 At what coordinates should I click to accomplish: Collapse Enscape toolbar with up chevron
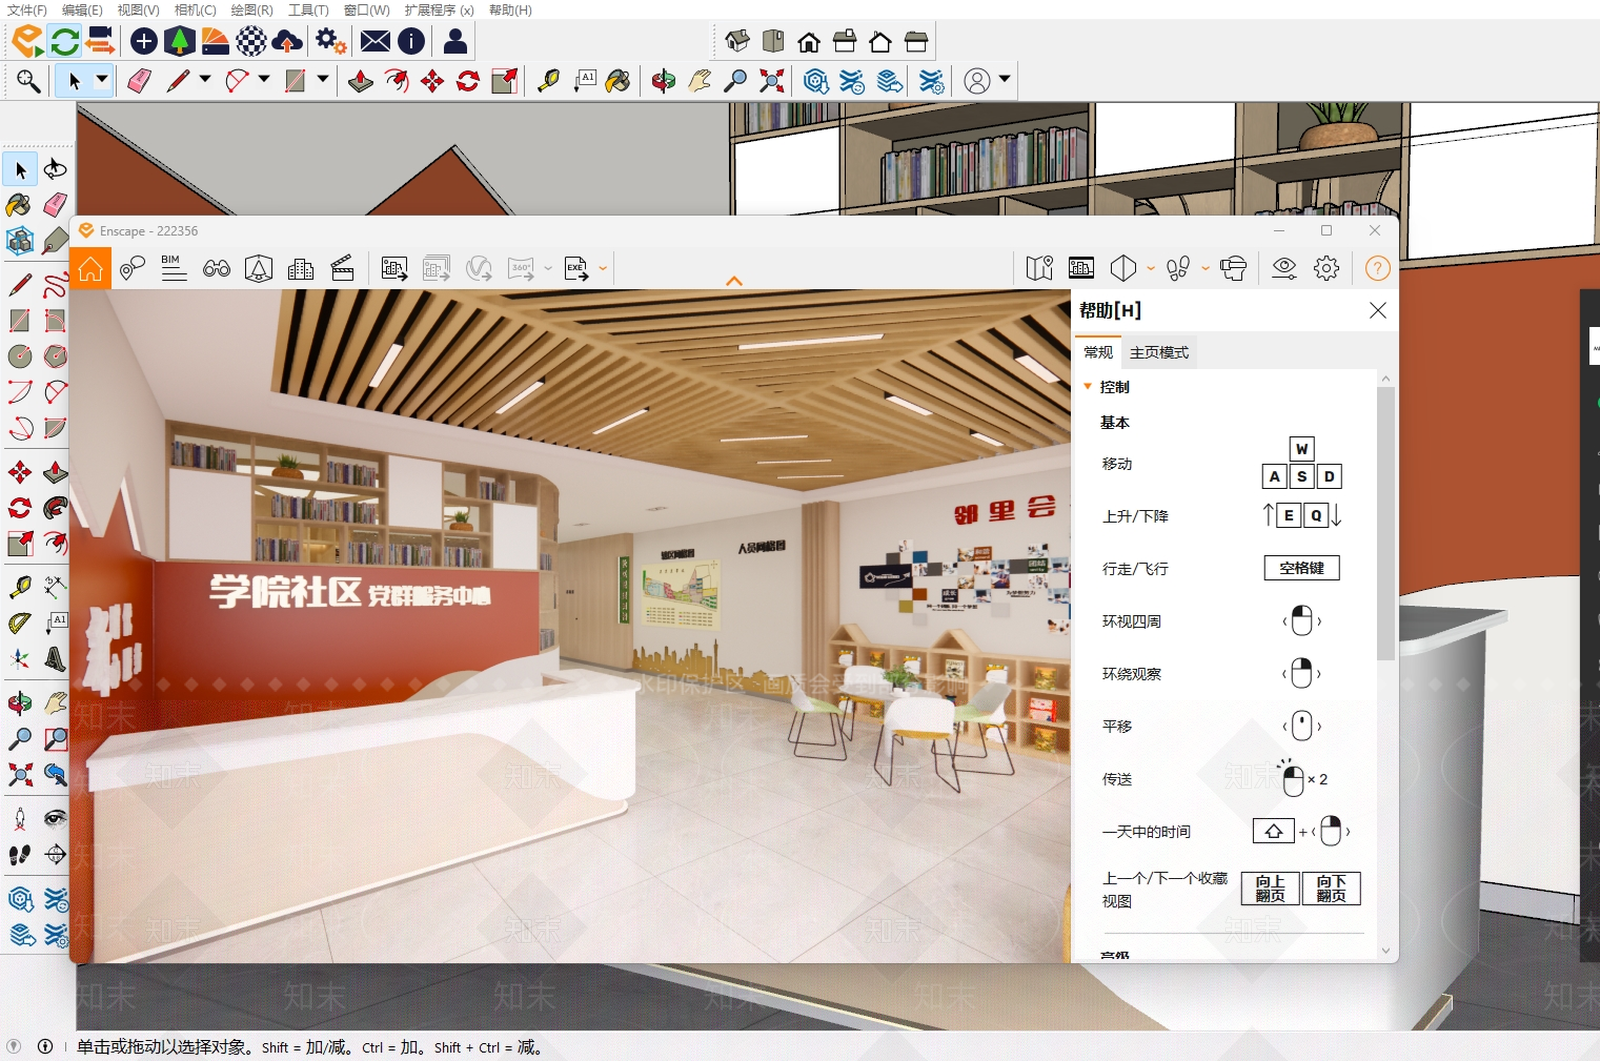pos(734,281)
